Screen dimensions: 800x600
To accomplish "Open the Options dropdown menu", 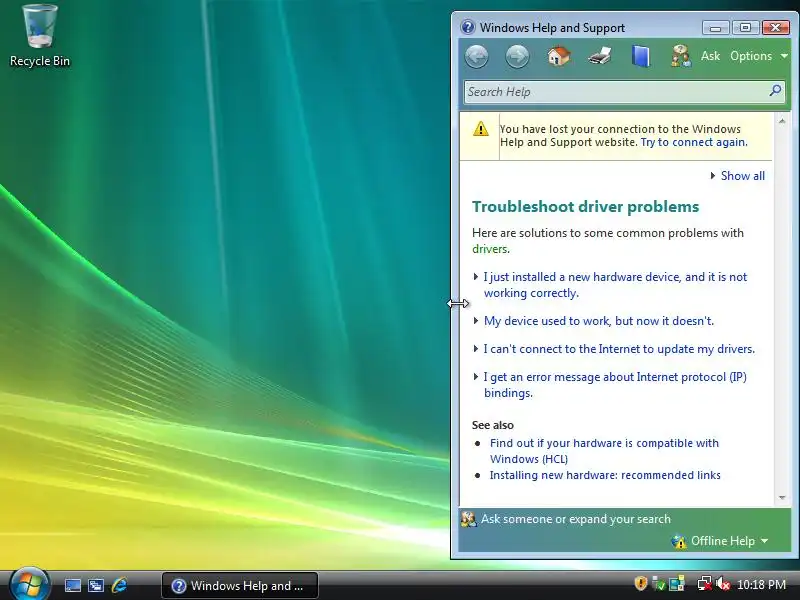I will click(x=759, y=56).
